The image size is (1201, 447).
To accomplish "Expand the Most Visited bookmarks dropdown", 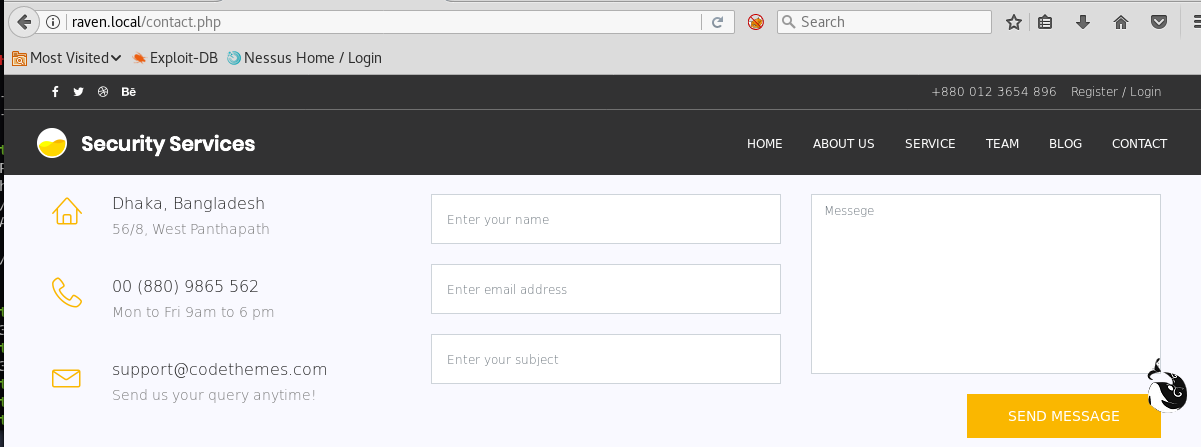I will click(66, 58).
